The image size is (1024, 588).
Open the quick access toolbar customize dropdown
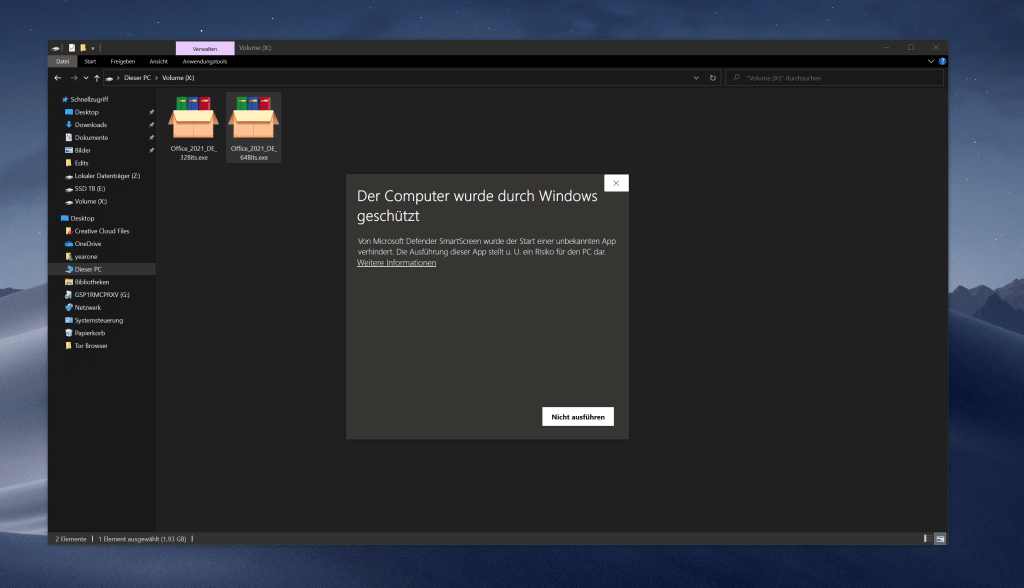[93, 48]
